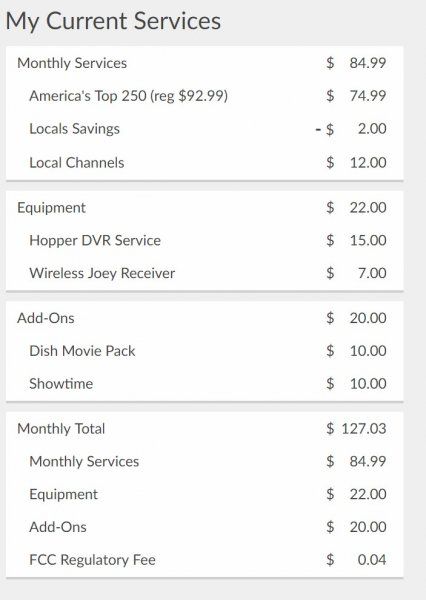Viewport: 426px width, 600px height.
Task: Select the Local Channels line item
Action: tap(204, 162)
